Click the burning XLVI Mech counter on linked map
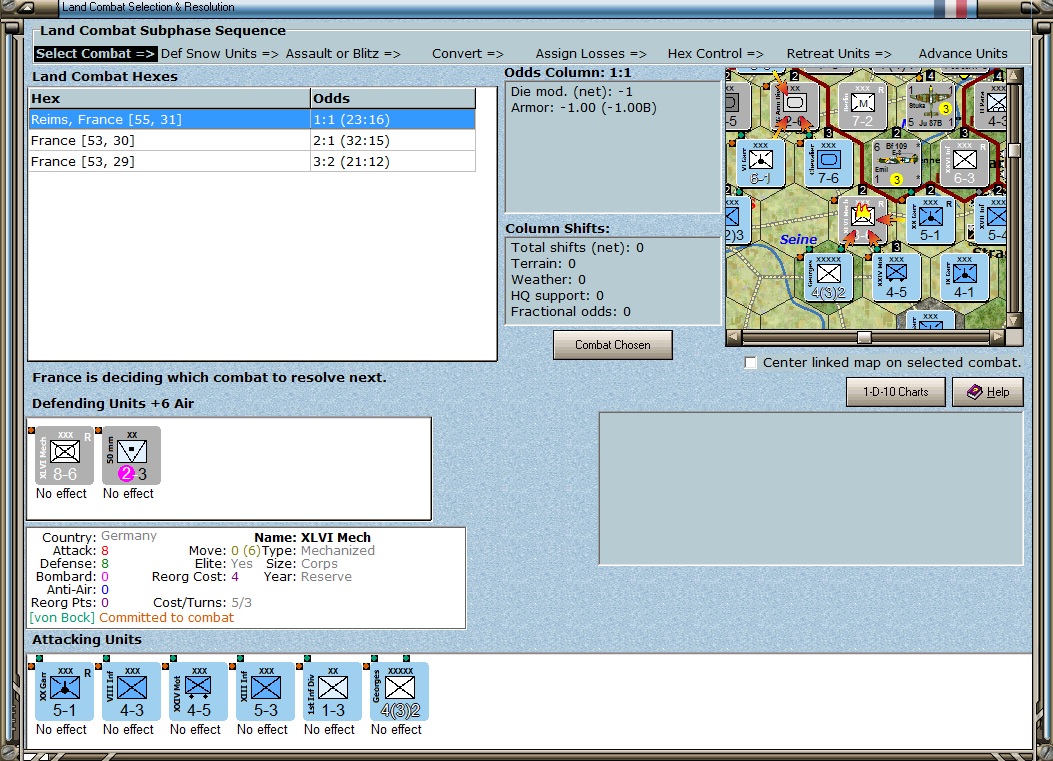This screenshot has height=761, width=1053. point(862,220)
